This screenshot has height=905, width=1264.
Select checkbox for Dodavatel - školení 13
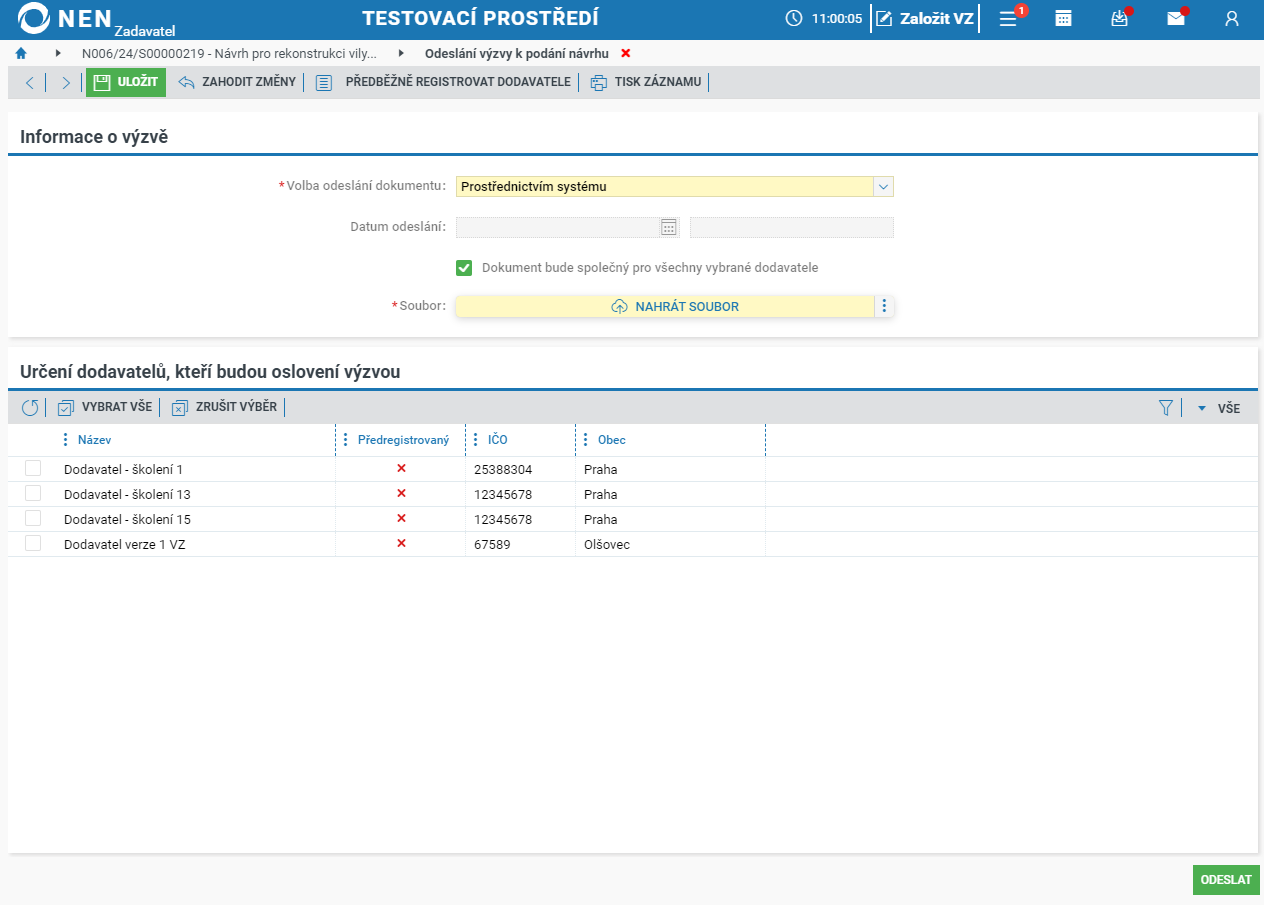(x=33, y=493)
